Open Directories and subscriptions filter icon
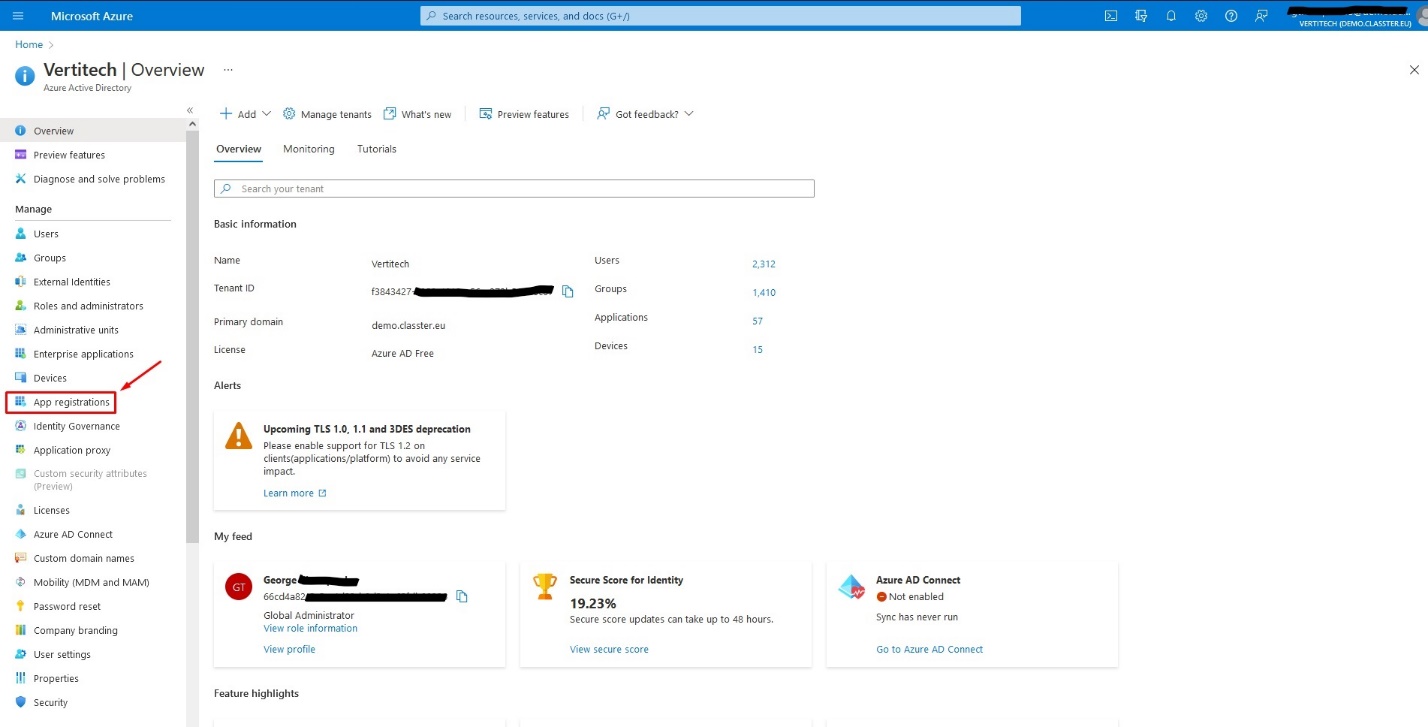The image size is (1428, 727). pos(1141,16)
